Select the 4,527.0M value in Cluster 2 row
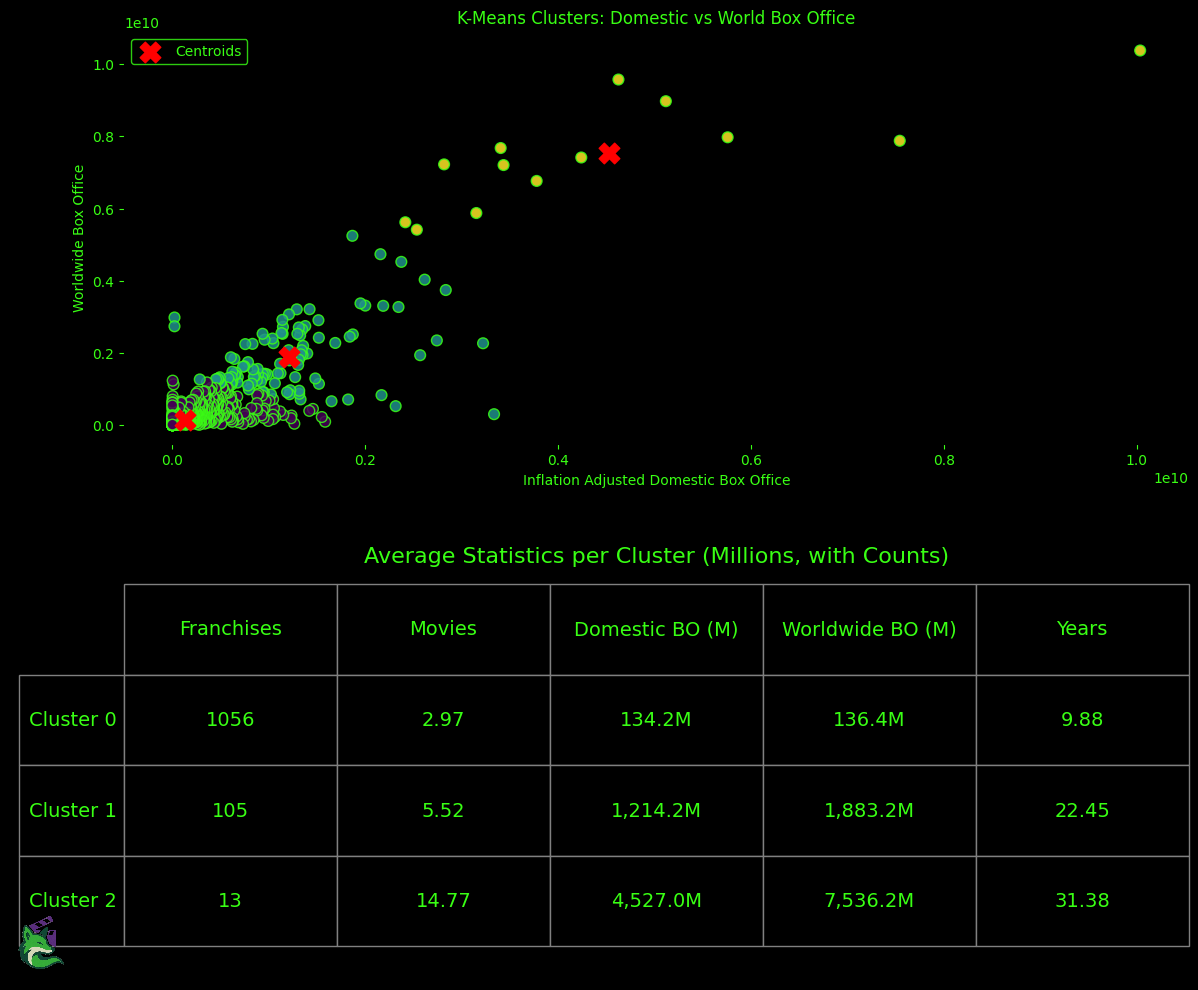This screenshot has width=1198, height=990. point(656,900)
